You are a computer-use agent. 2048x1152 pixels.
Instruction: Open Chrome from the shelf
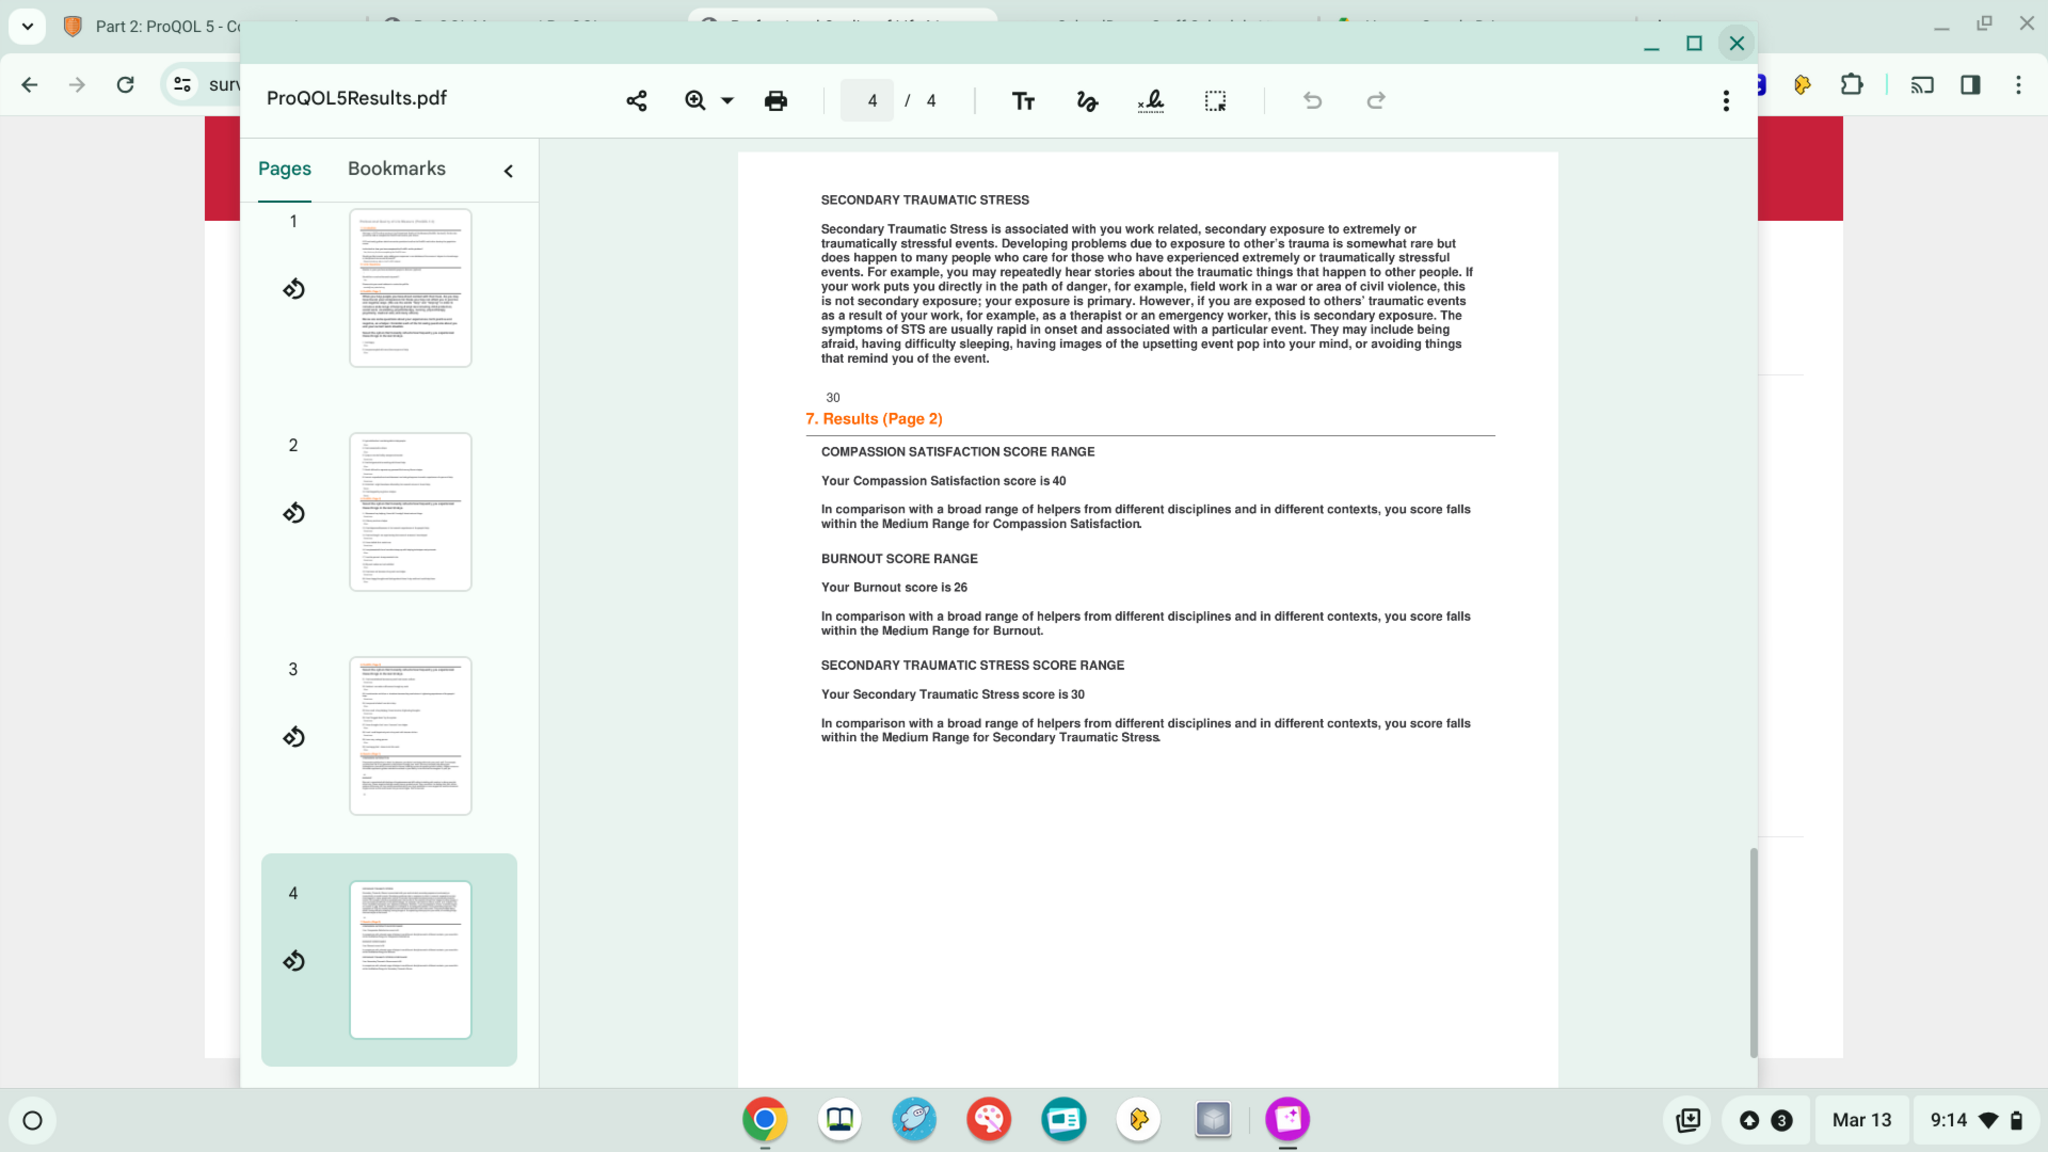[765, 1120]
